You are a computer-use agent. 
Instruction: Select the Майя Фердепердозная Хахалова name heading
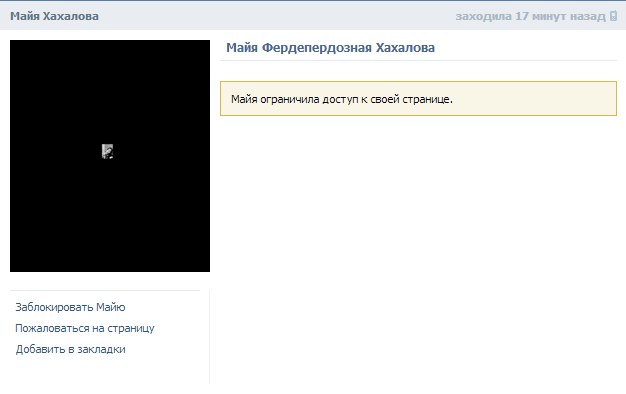[x=330, y=48]
